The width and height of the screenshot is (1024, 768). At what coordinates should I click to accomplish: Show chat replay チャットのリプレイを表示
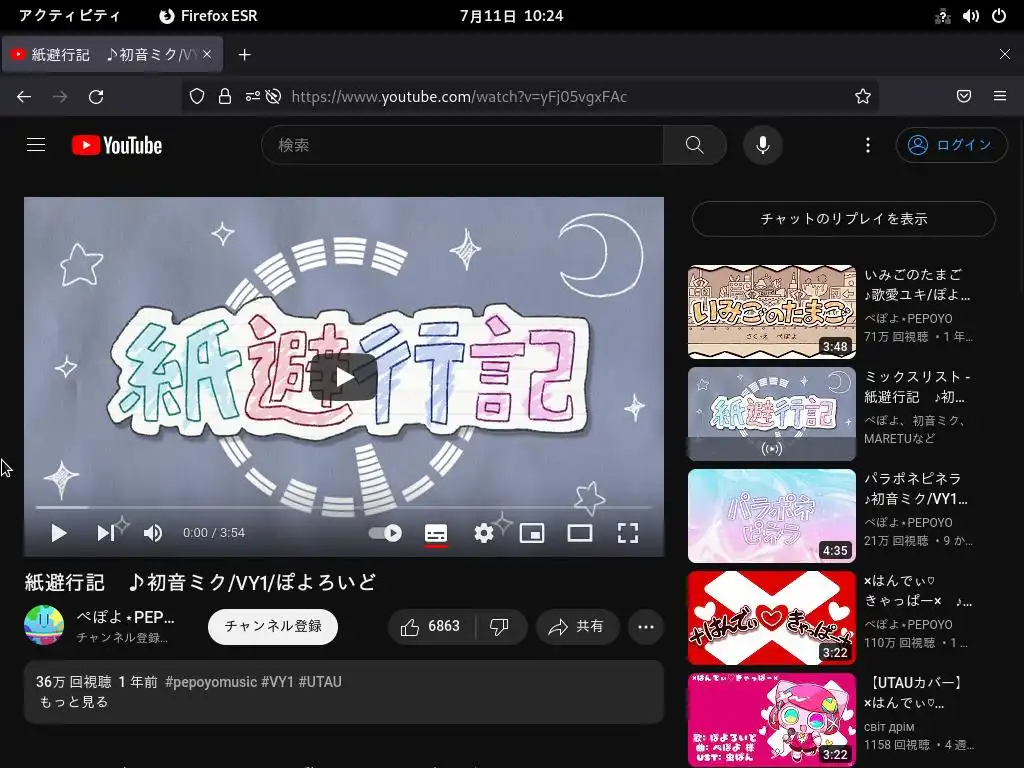tap(844, 219)
